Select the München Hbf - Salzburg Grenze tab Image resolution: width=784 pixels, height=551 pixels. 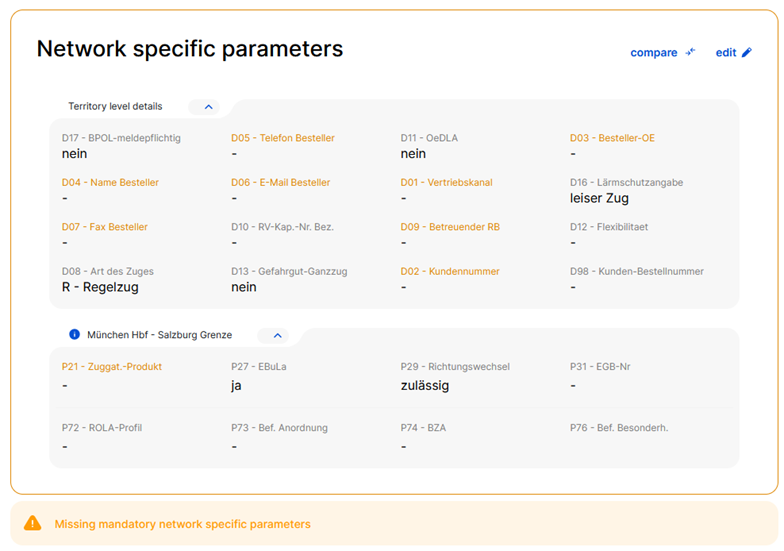pyautogui.click(x=160, y=334)
